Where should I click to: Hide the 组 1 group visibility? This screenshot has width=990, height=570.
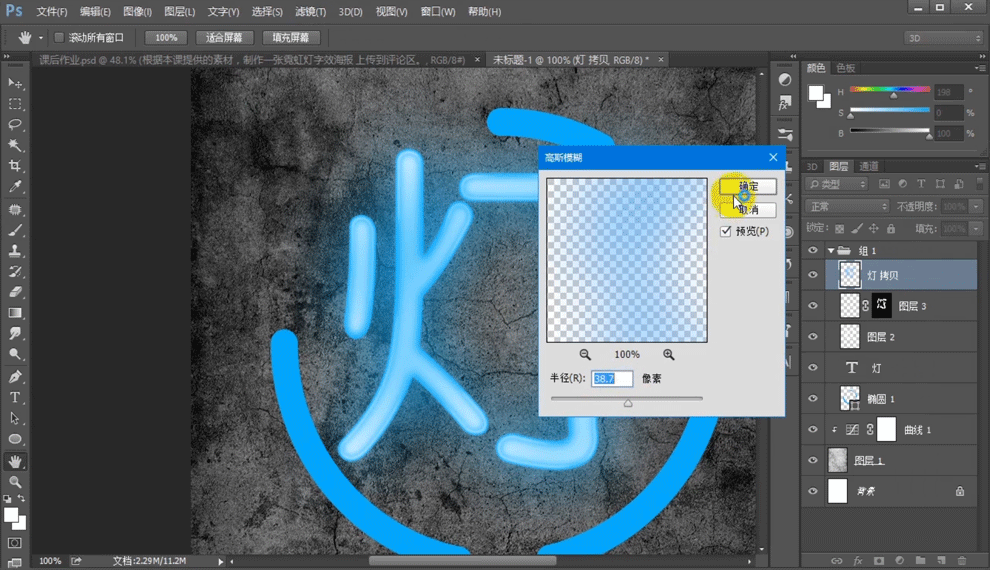[x=813, y=251]
